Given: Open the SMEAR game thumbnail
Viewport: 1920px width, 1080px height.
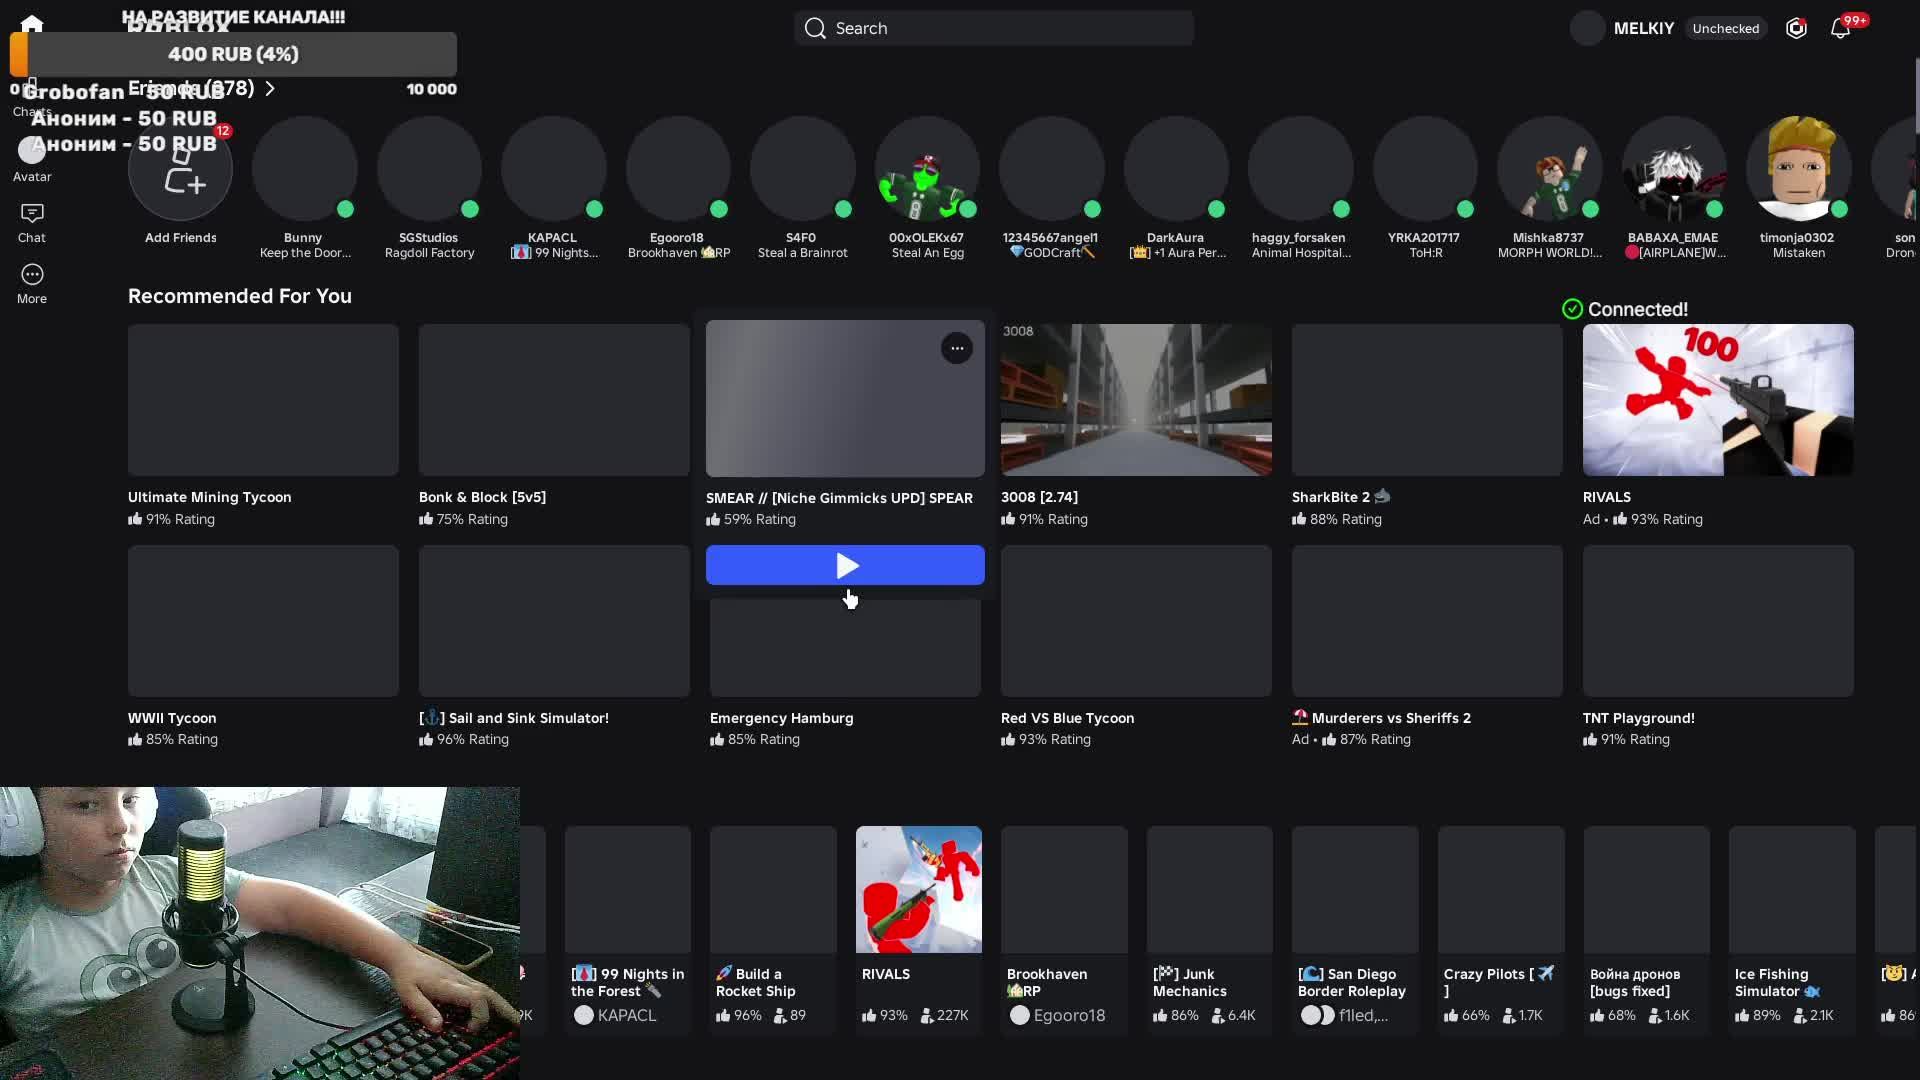Looking at the screenshot, I should (845, 398).
